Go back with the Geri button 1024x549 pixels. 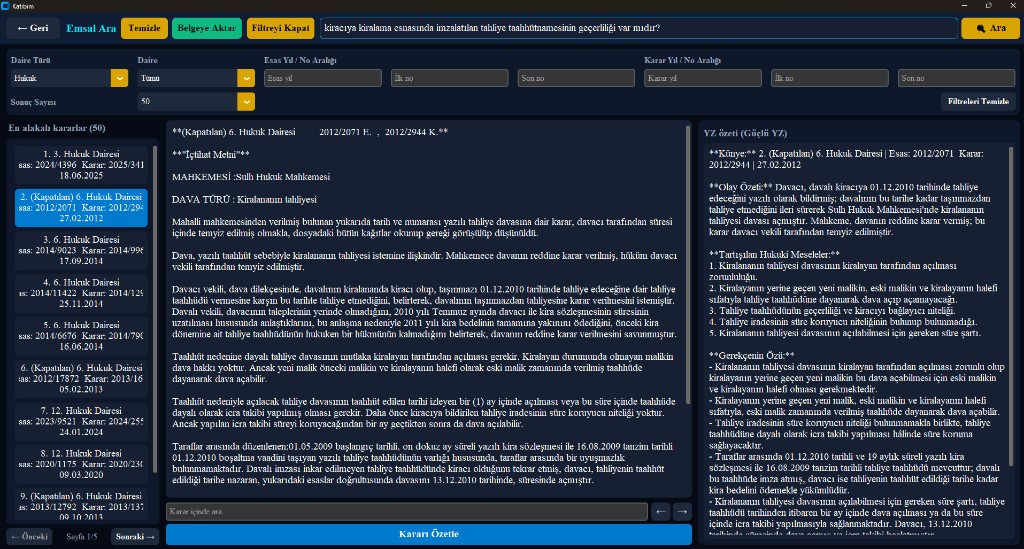pos(33,28)
